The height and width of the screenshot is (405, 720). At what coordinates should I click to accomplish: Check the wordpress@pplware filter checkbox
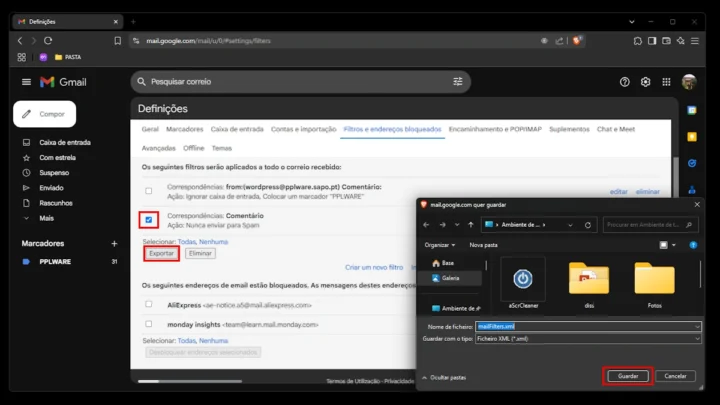[149, 190]
